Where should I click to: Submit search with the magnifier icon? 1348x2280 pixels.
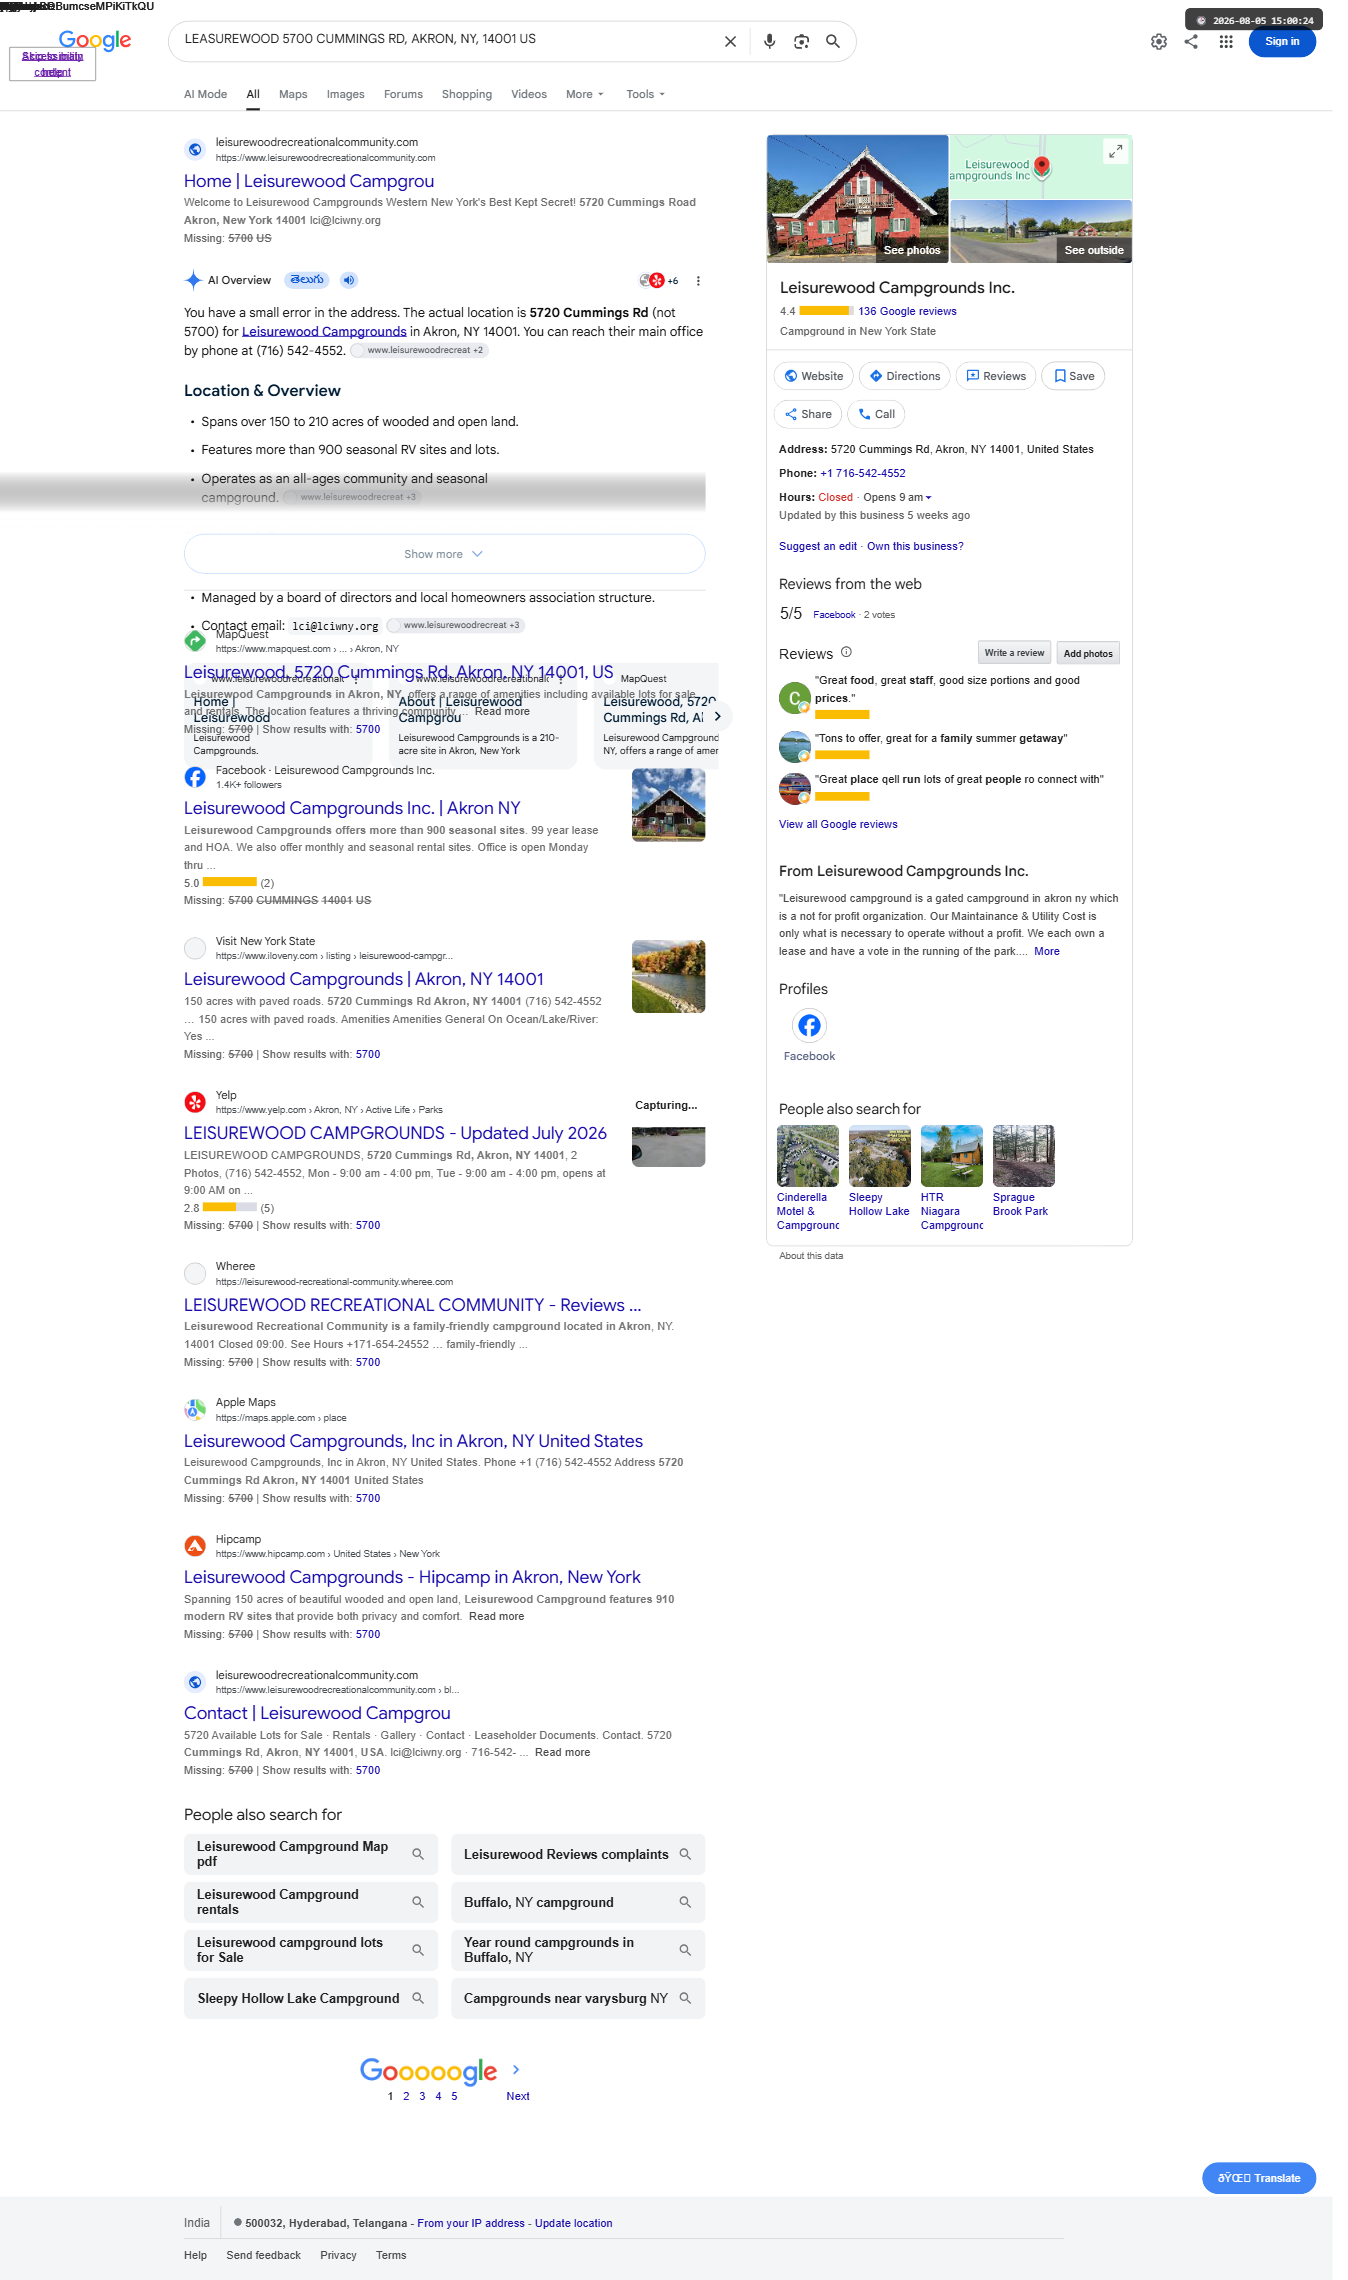832,42
